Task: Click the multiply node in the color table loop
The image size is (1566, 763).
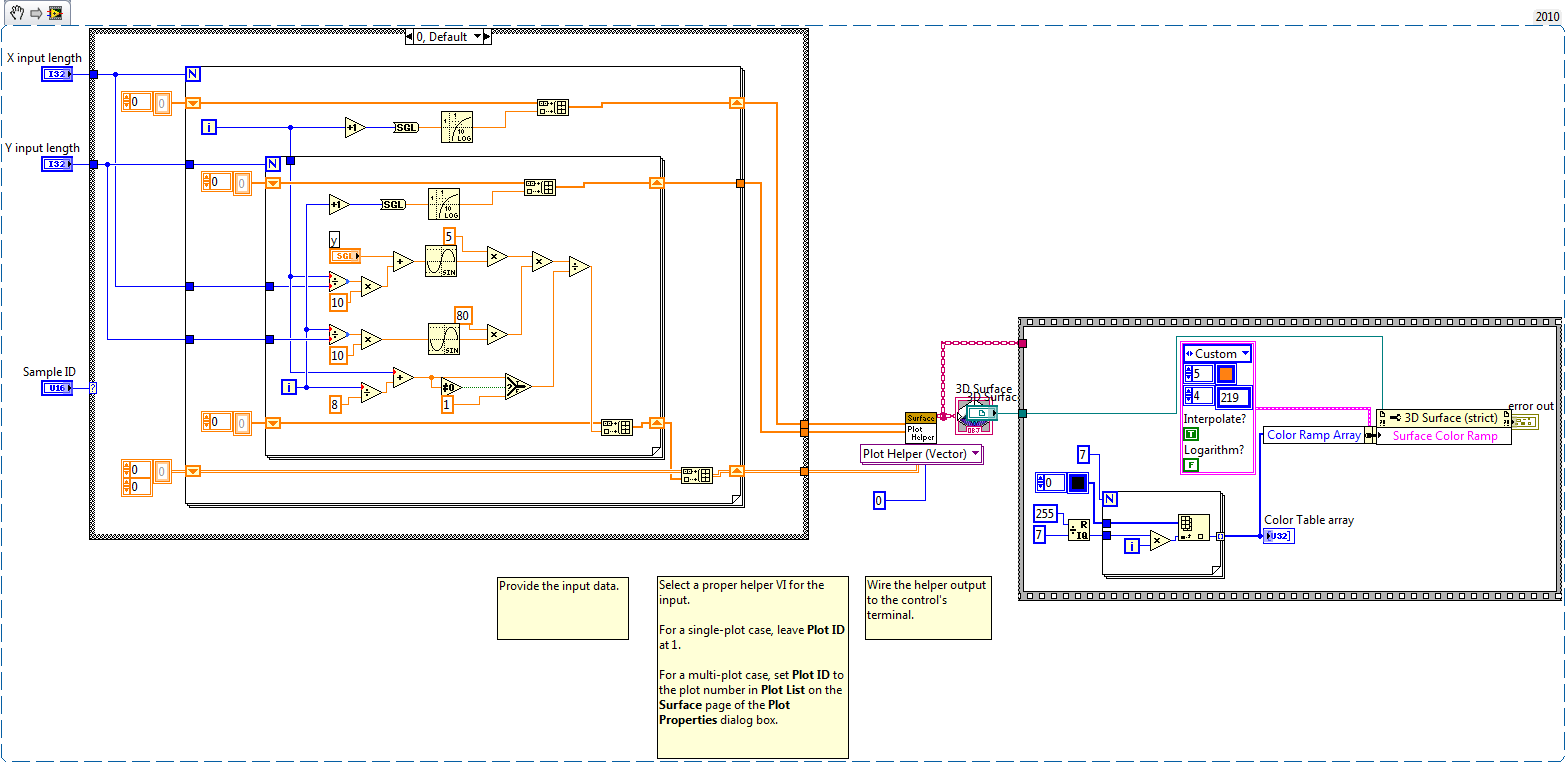Action: [1160, 541]
